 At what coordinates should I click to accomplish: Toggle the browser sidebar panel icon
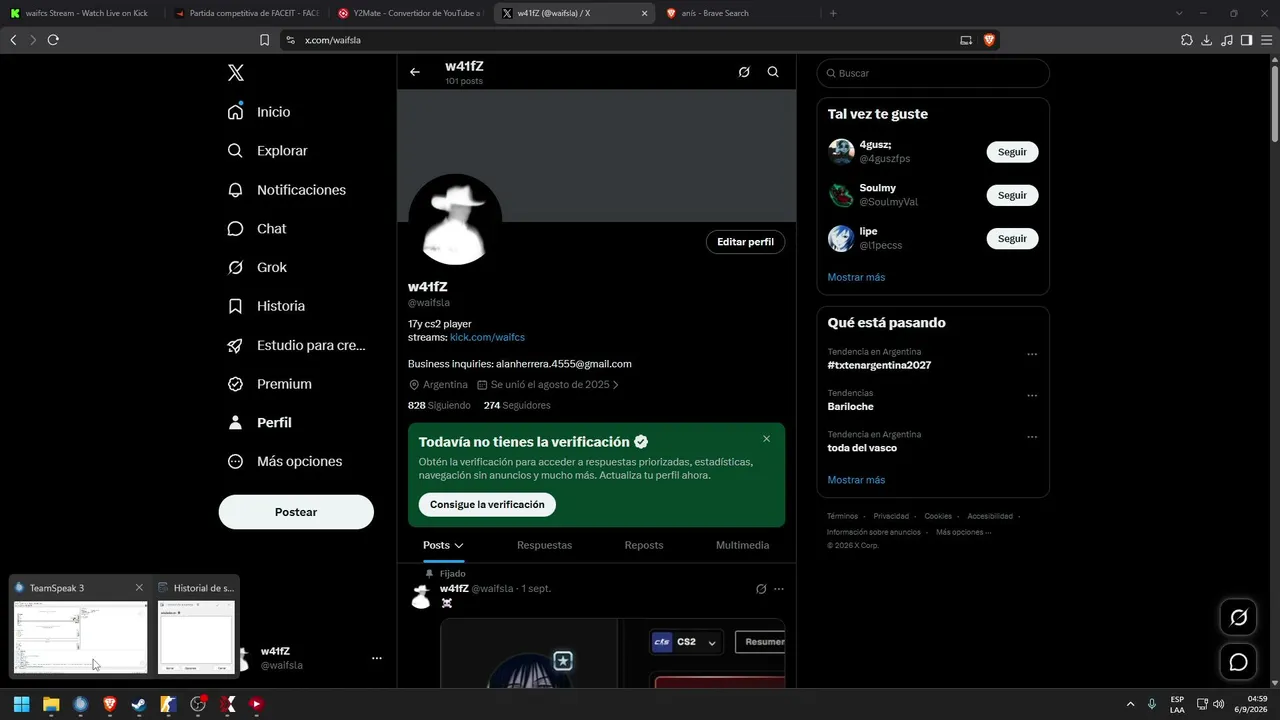coord(1246,40)
